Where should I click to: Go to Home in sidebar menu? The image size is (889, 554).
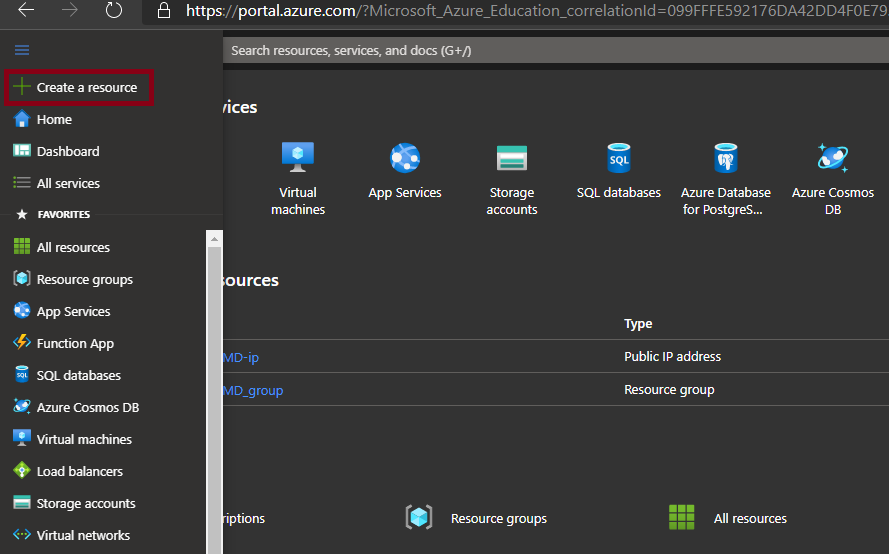[54, 119]
